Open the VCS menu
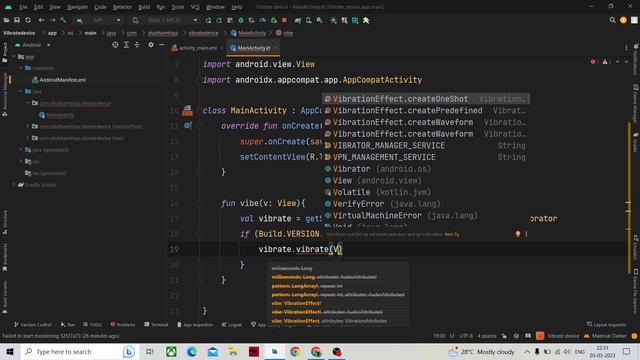640x360 pixels. [x=195, y=7]
